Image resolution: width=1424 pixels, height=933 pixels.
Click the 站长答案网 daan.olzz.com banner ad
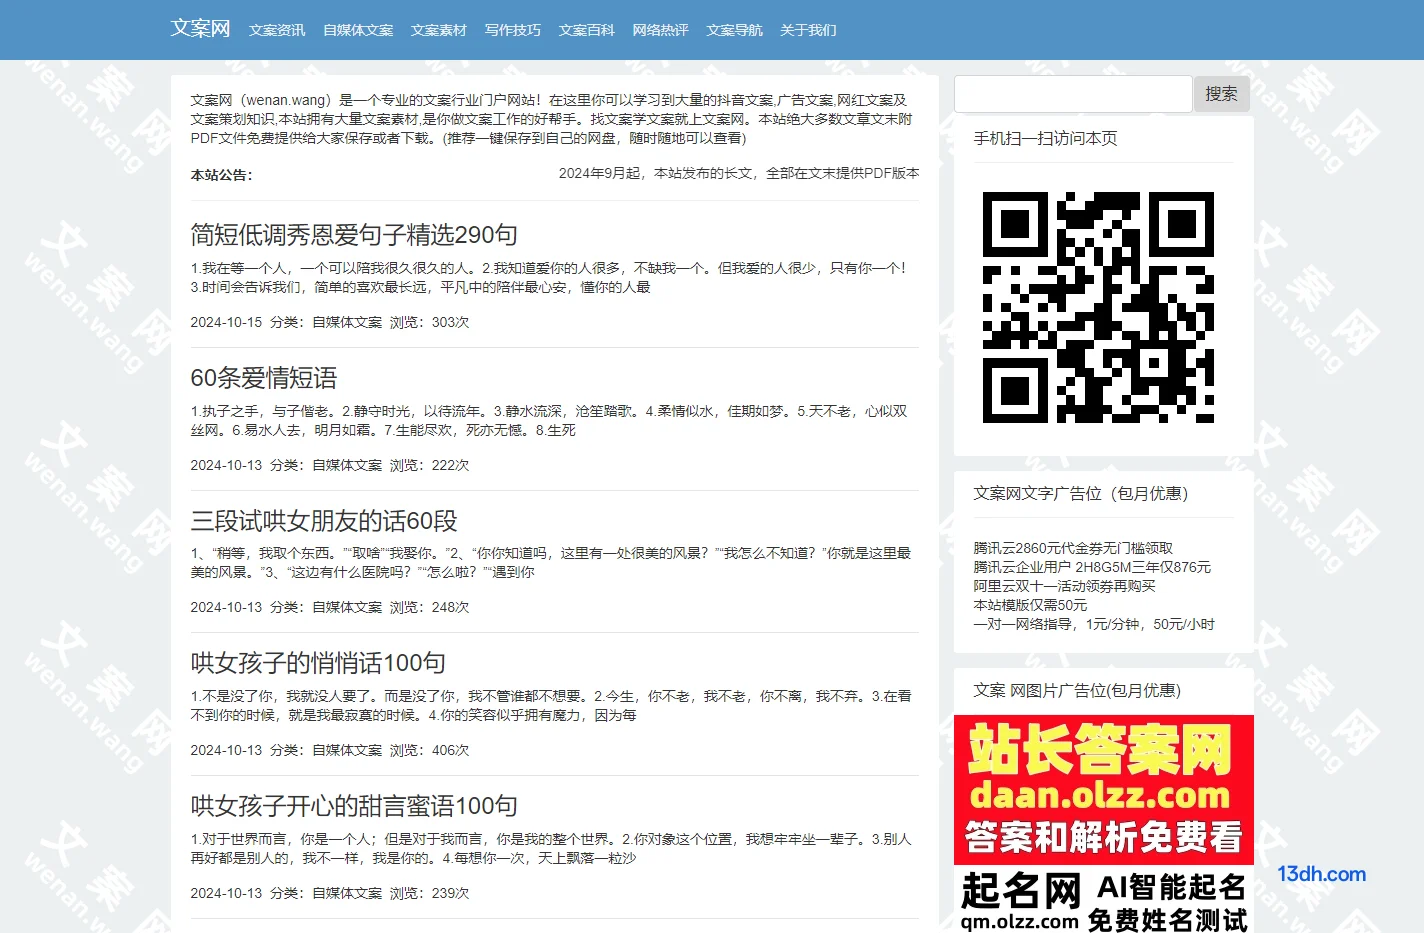point(1104,790)
